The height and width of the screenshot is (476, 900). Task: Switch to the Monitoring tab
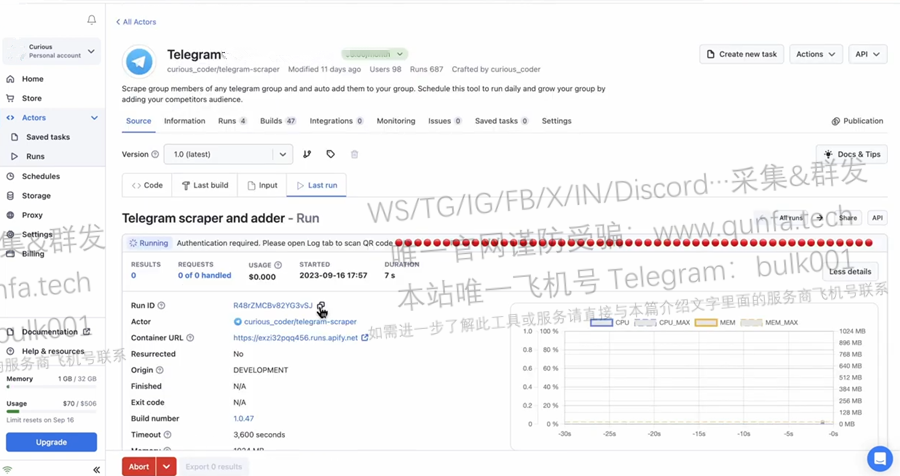coord(395,121)
